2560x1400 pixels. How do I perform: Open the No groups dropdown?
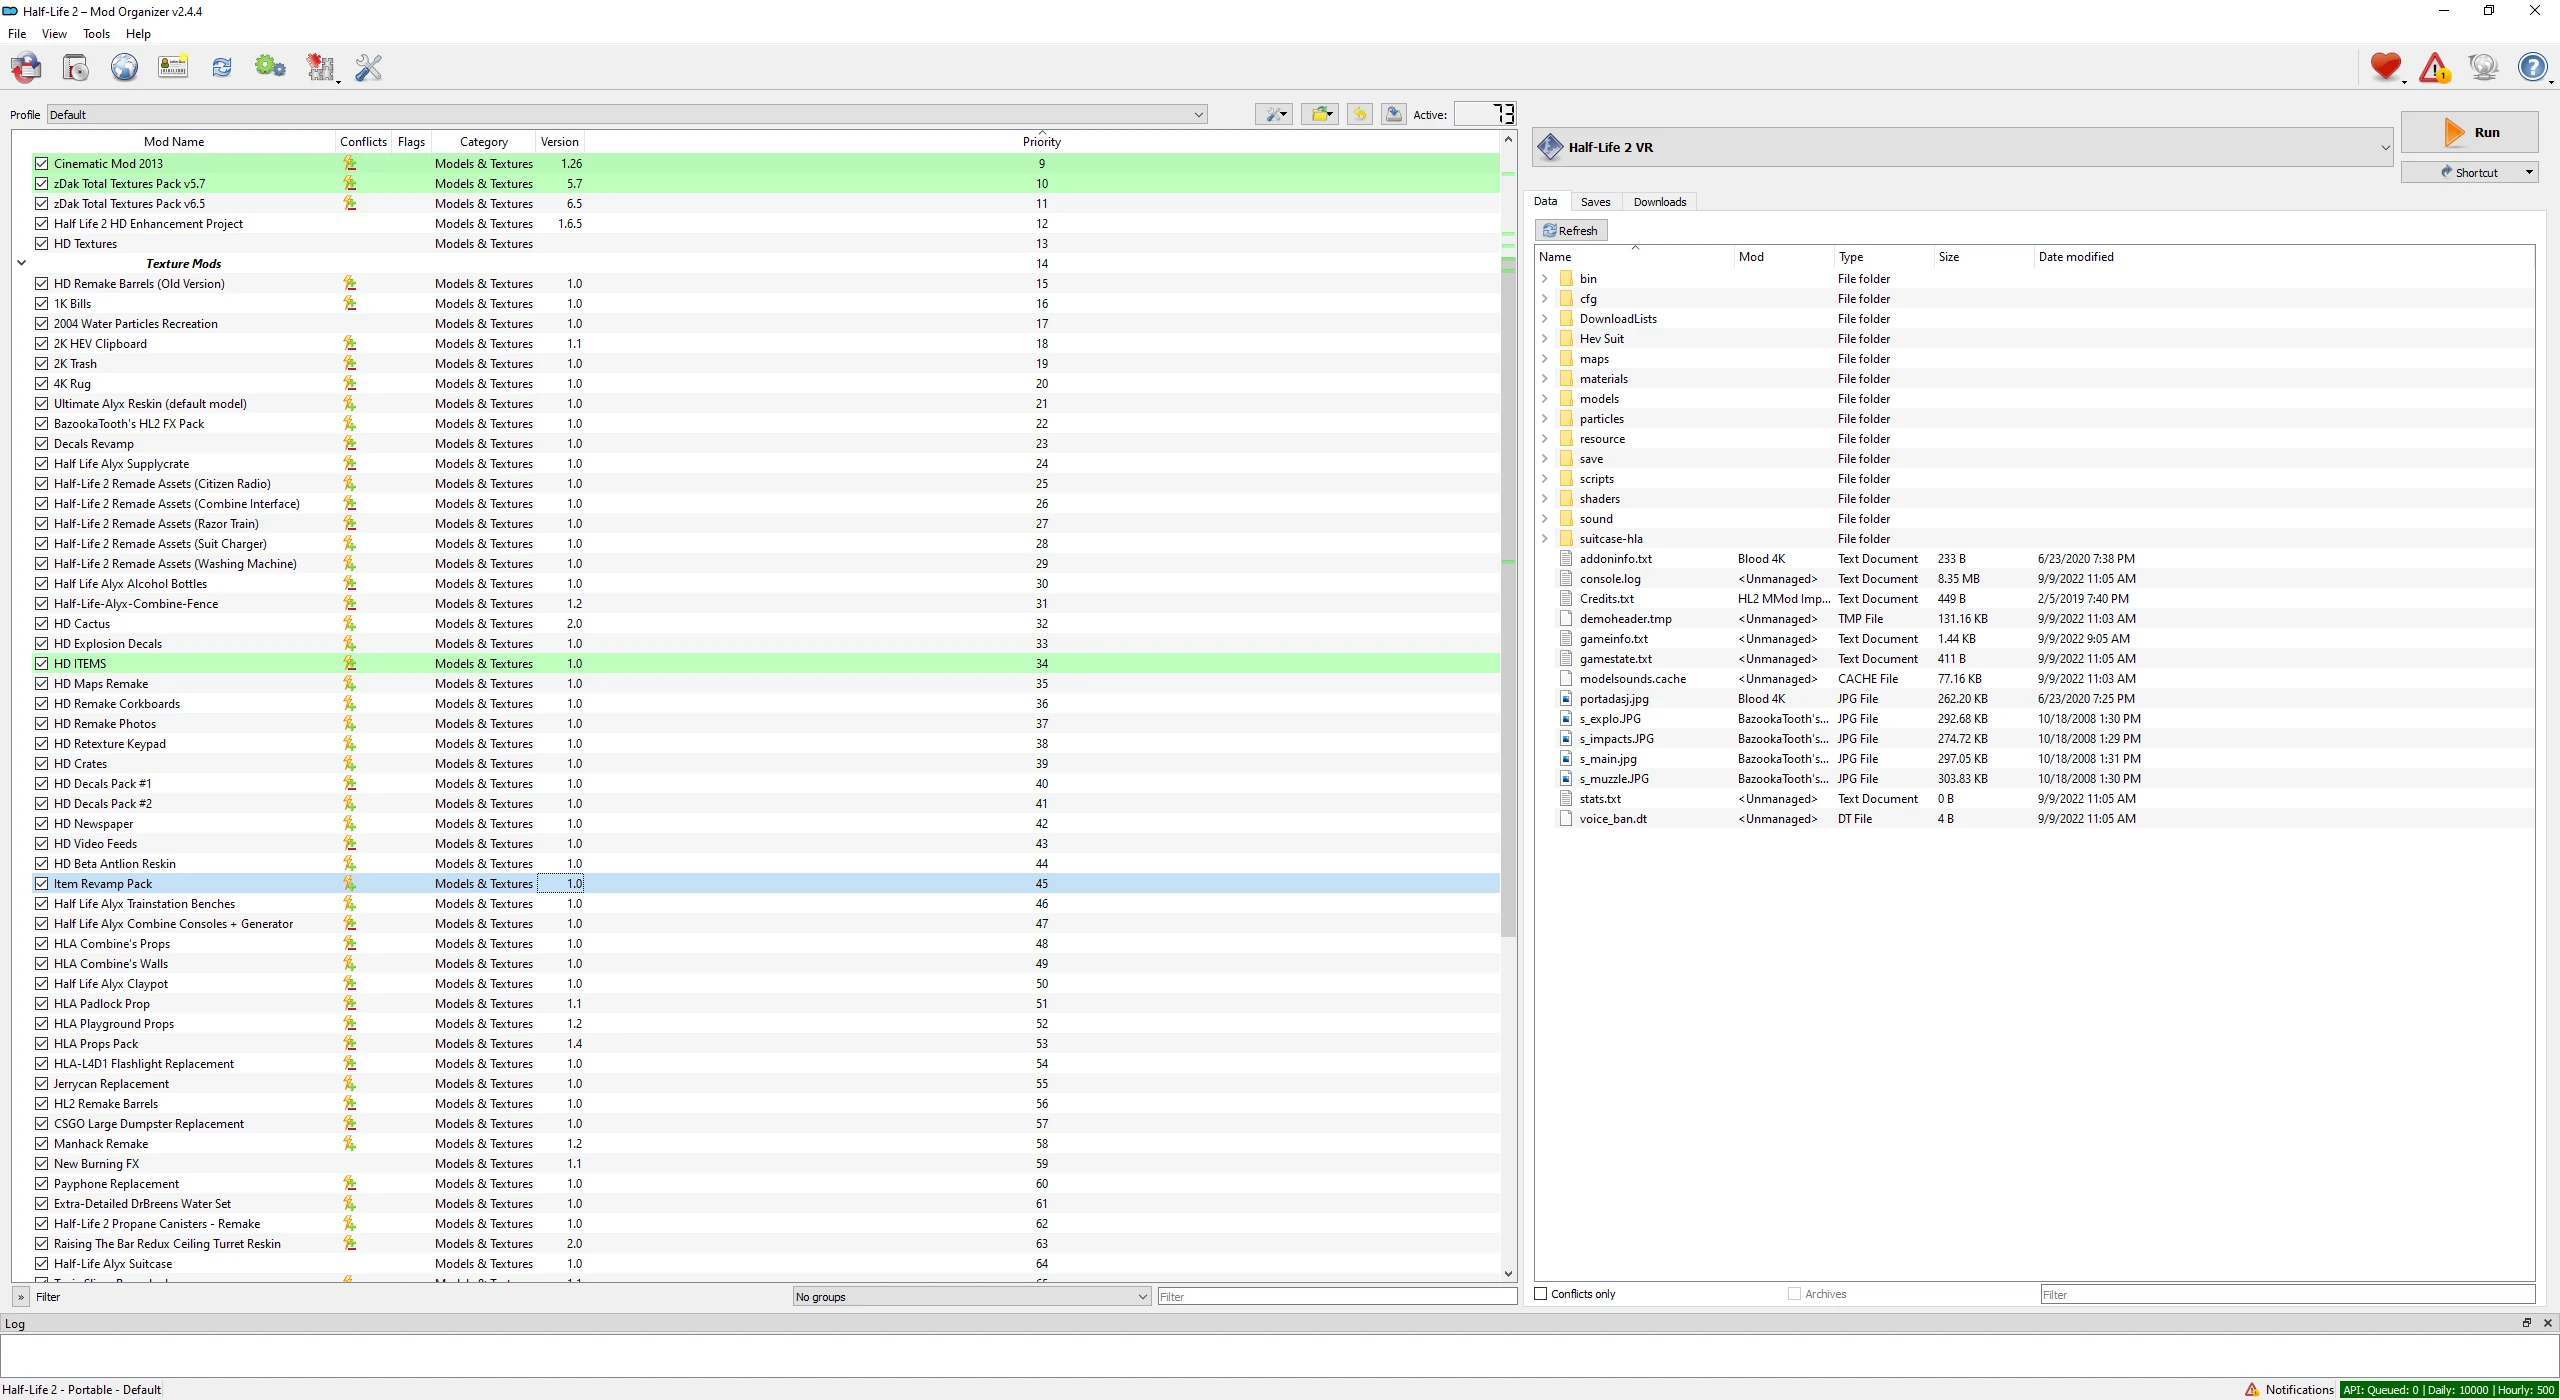pos(971,1297)
